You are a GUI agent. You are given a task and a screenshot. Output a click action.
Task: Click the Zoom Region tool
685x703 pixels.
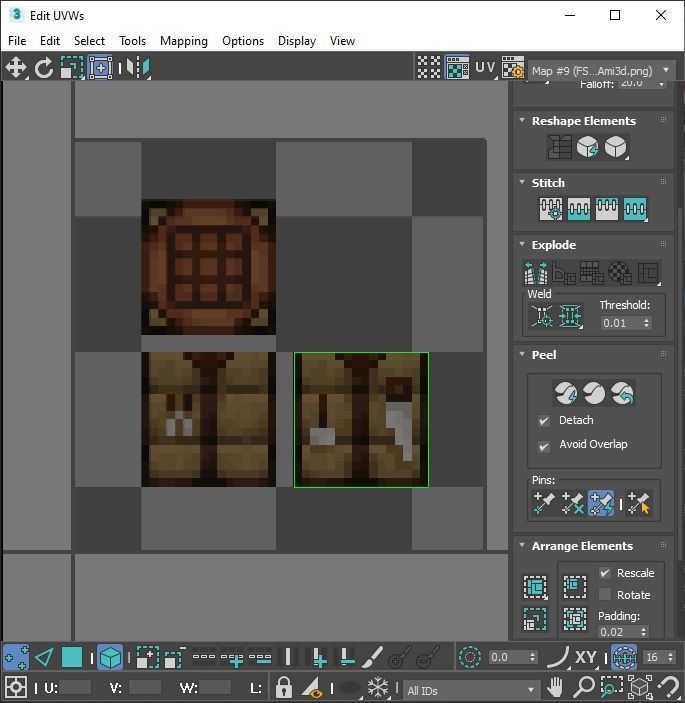[612, 686]
